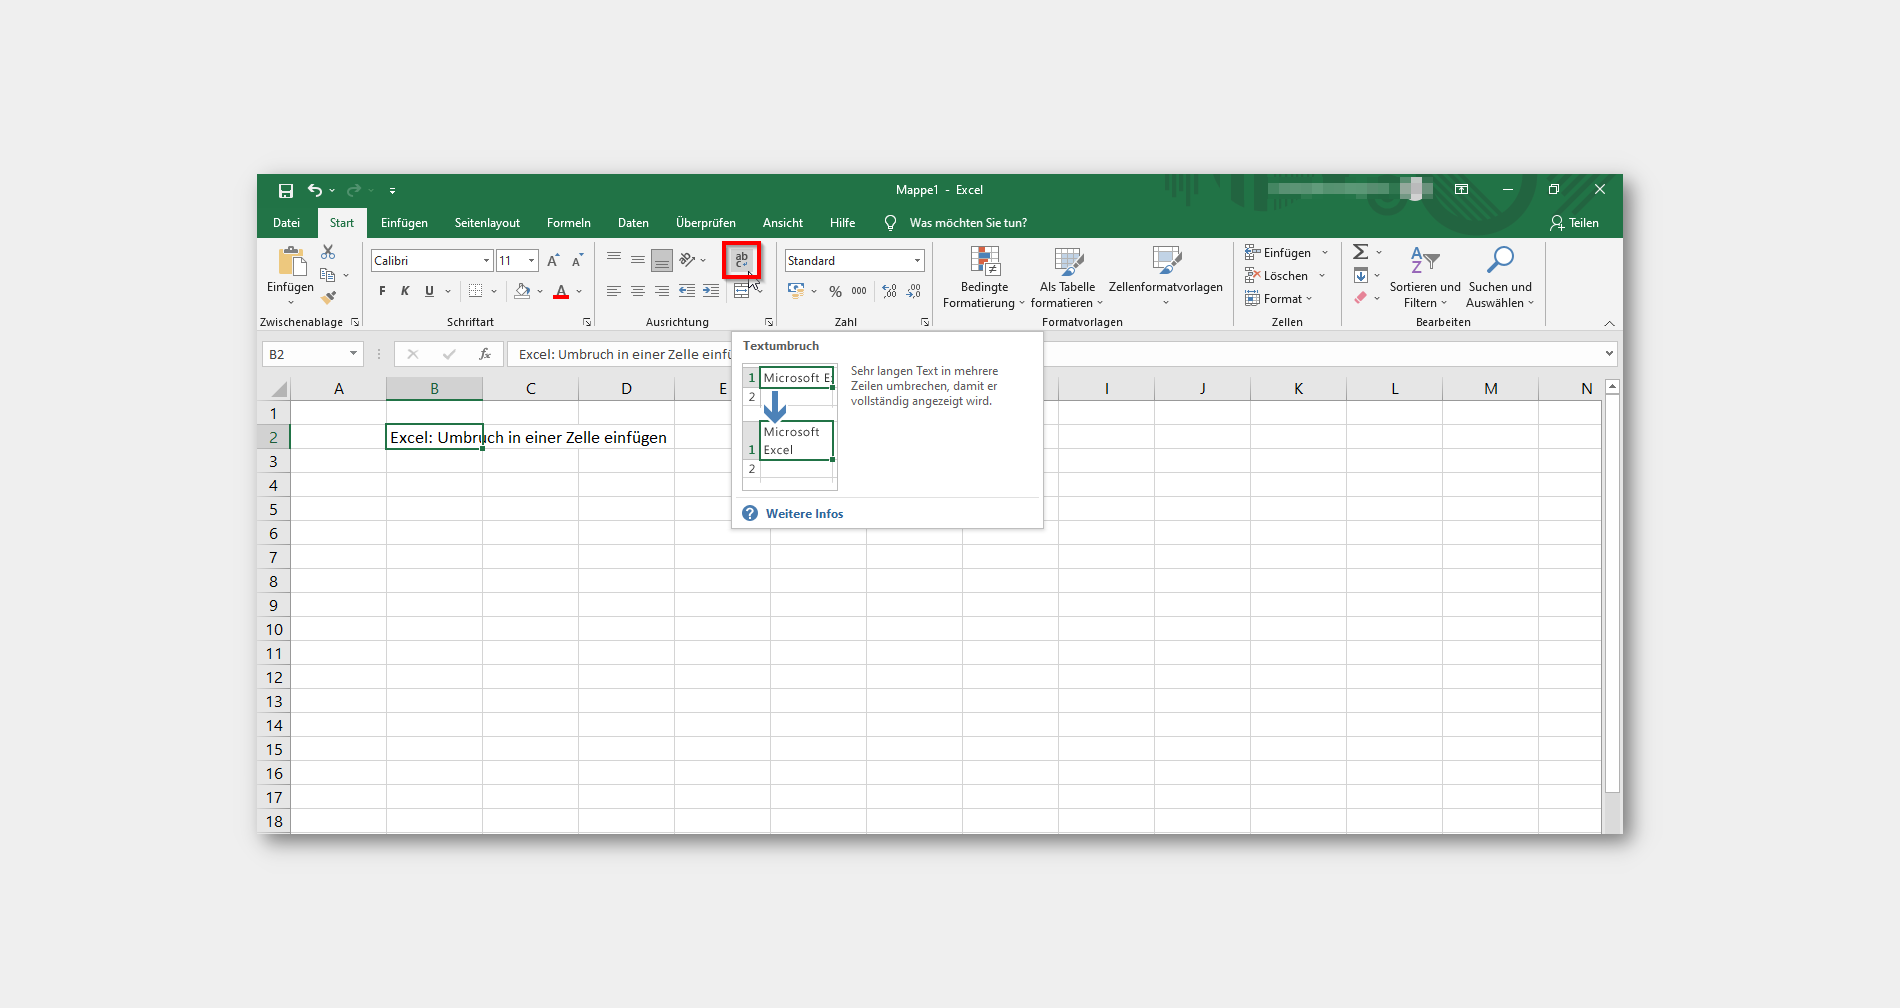Select column header K
Viewport: 1900px width, 1008px height.
point(1298,389)
